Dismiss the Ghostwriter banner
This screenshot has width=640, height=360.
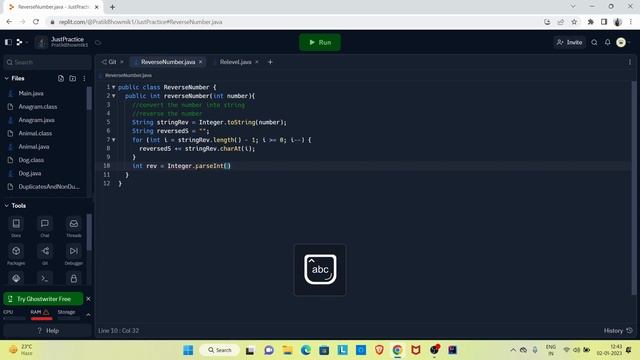(x=88, y=299)
